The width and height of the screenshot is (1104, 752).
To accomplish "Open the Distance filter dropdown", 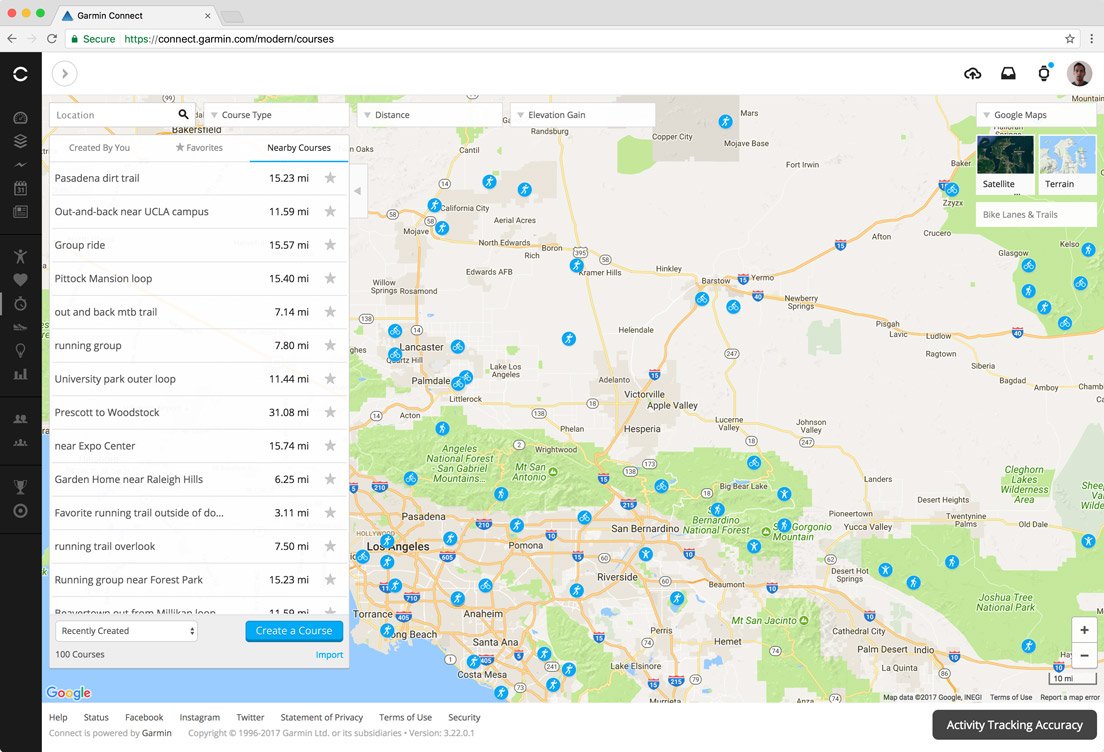I will [429, 115].
